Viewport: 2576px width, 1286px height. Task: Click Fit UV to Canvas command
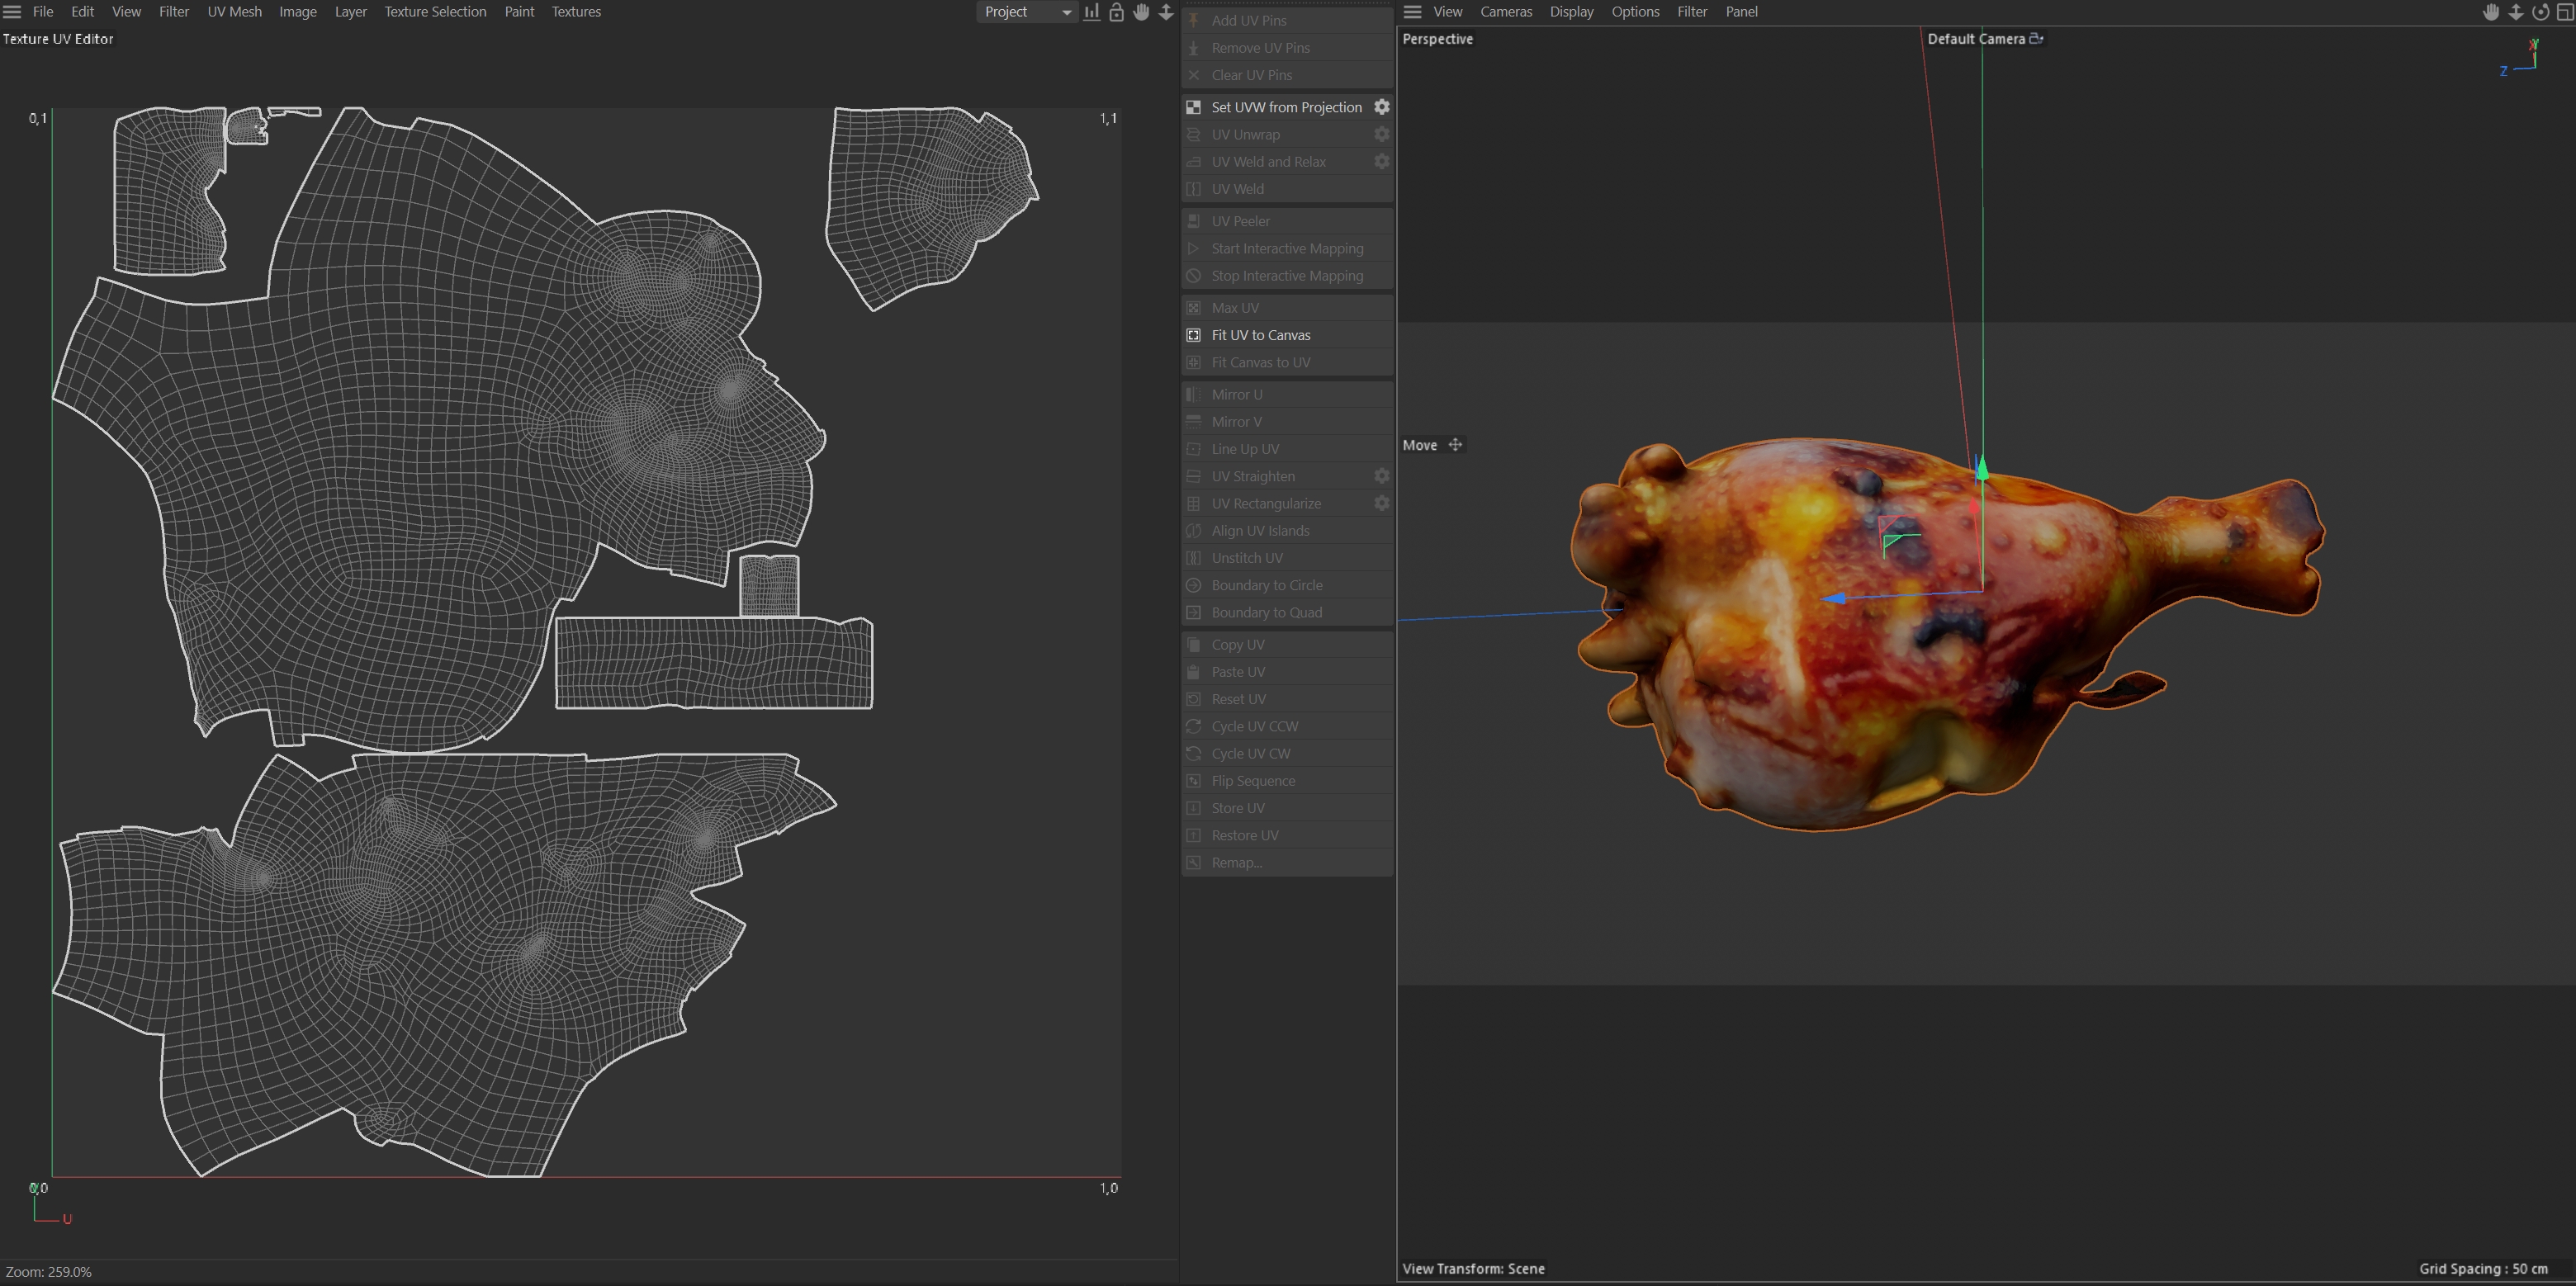(1260, 335)
